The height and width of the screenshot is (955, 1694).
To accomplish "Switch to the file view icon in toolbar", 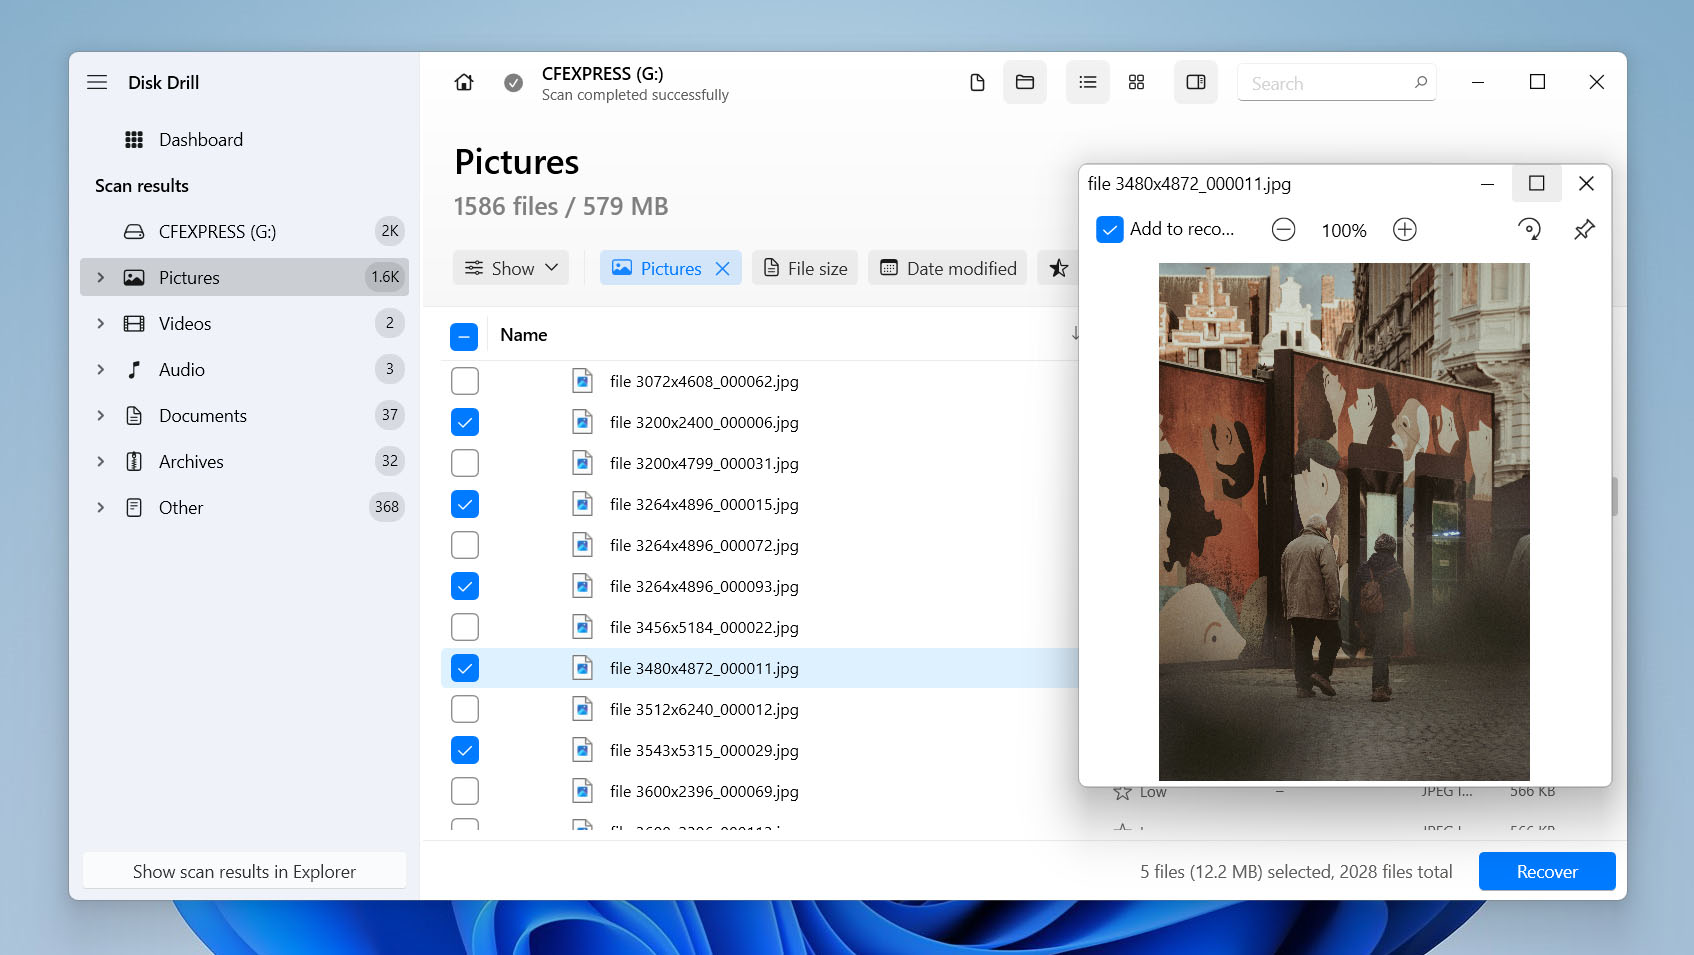I will pyautogui.click(x=977, y=82).
